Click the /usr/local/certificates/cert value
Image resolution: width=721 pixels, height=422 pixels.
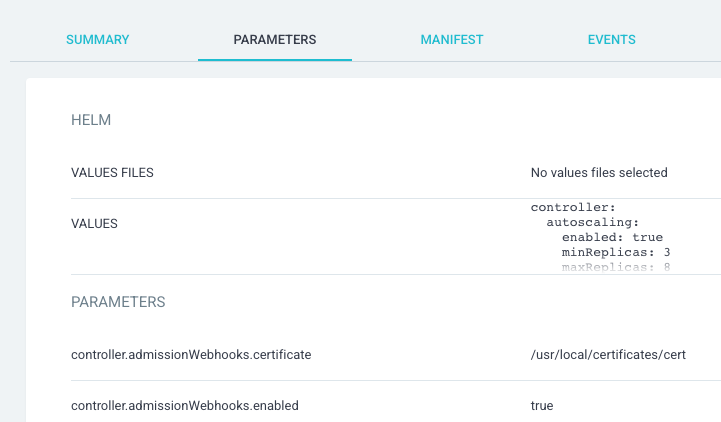click(x=609, y=355)
